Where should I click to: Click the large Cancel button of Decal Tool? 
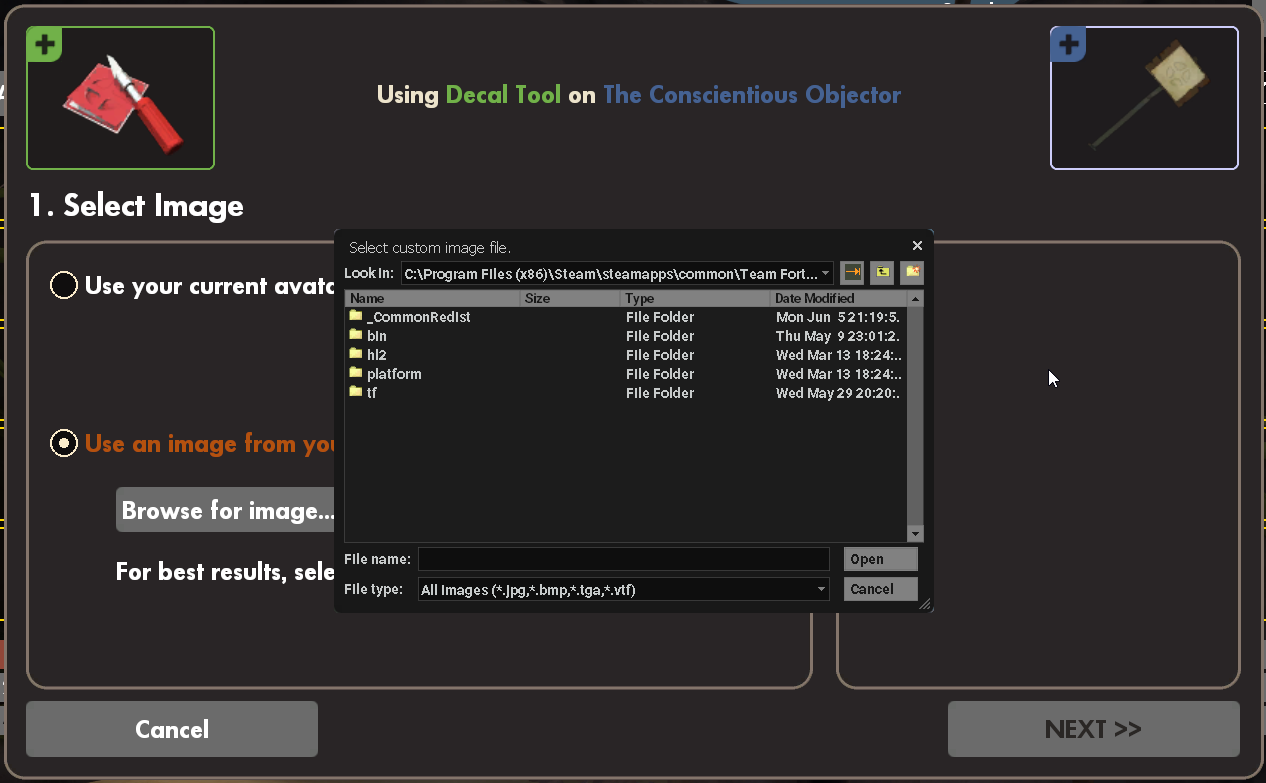coord(172,729)
